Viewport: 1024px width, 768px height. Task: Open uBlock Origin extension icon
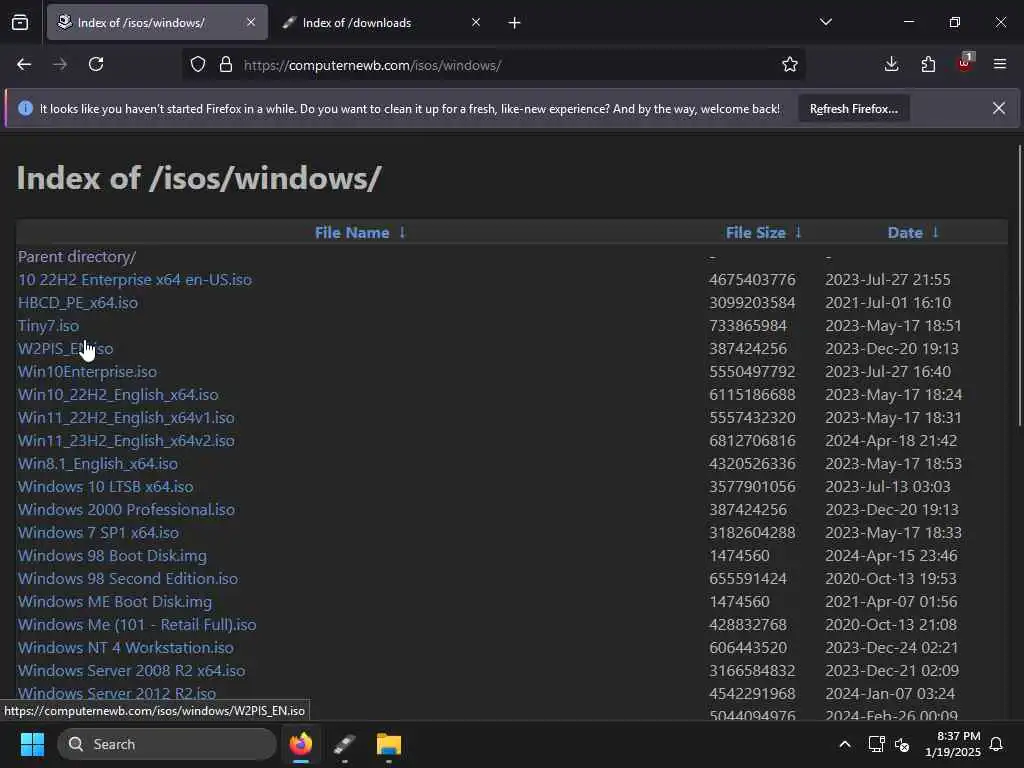[965, 63]
